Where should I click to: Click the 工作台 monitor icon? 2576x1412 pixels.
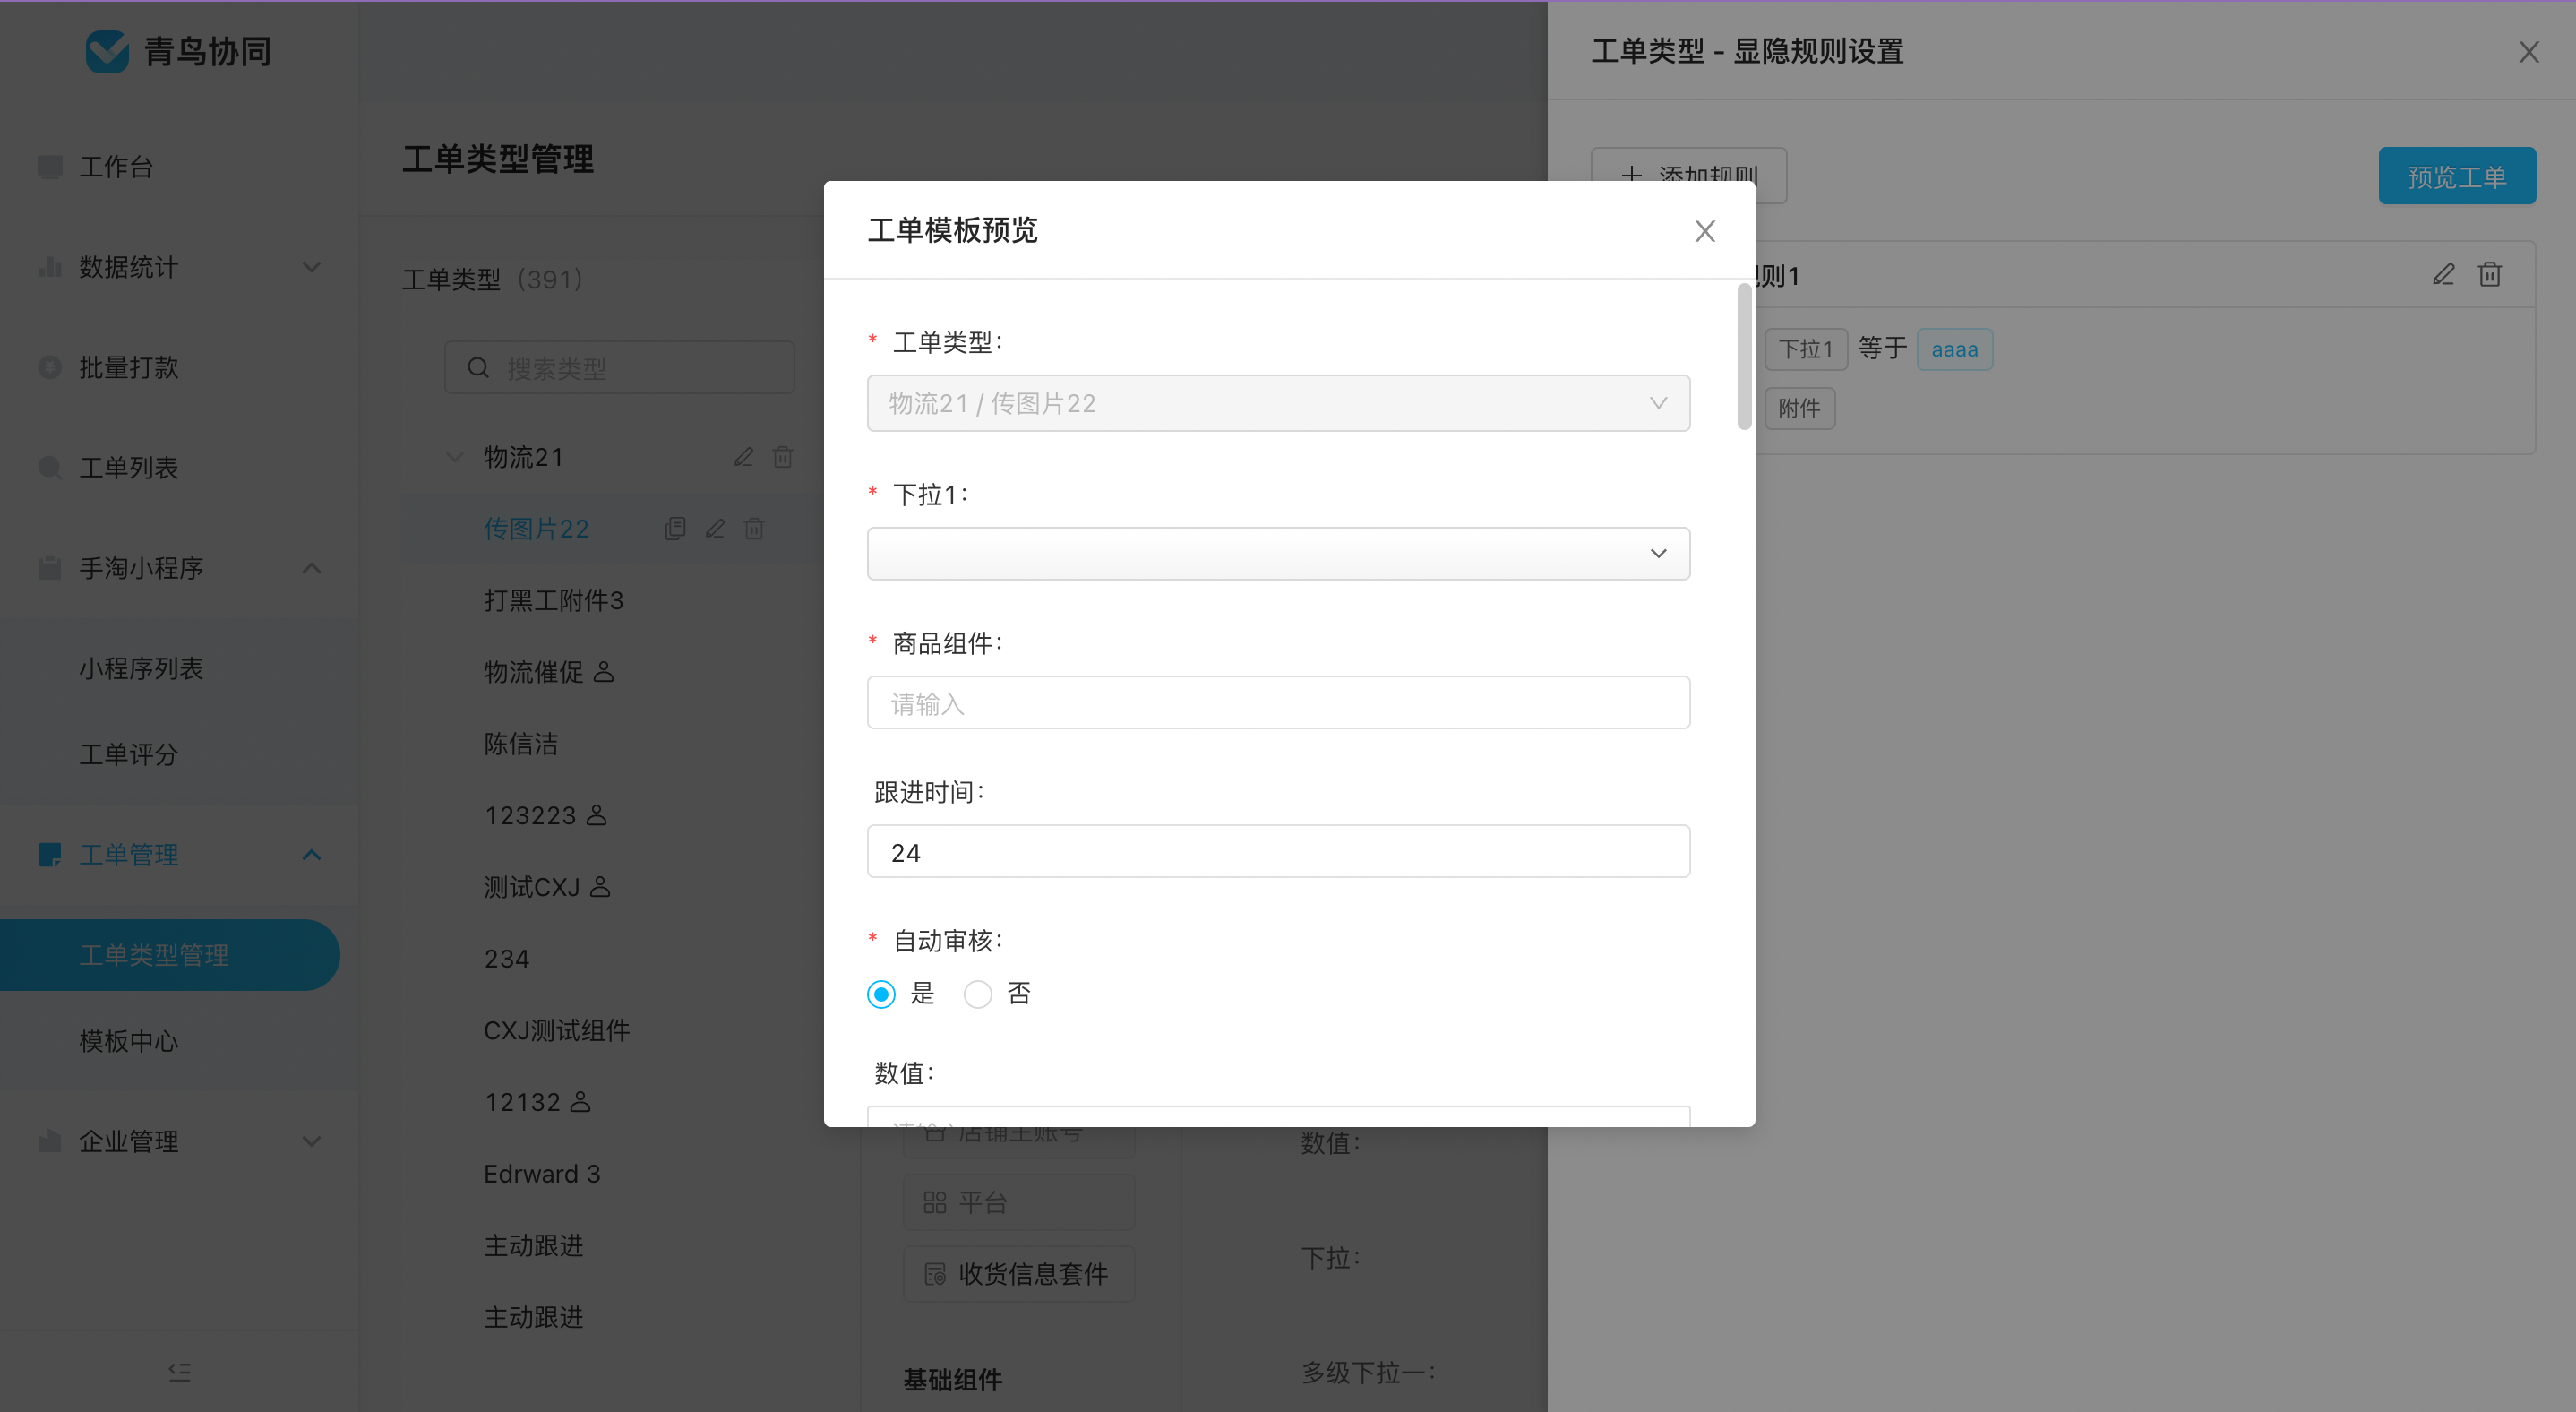(49, 166)
